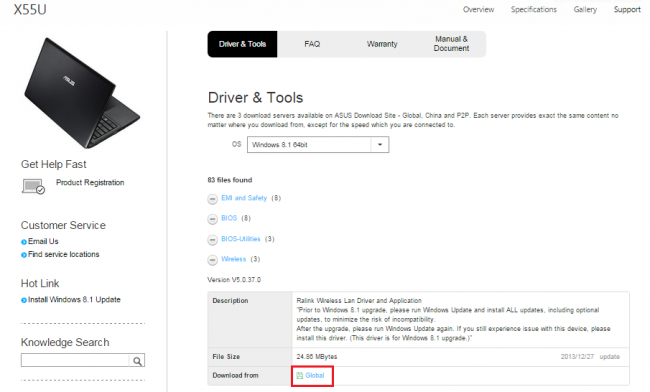
Task: Open the Wireless category link
Action: [x=233, y=259]
